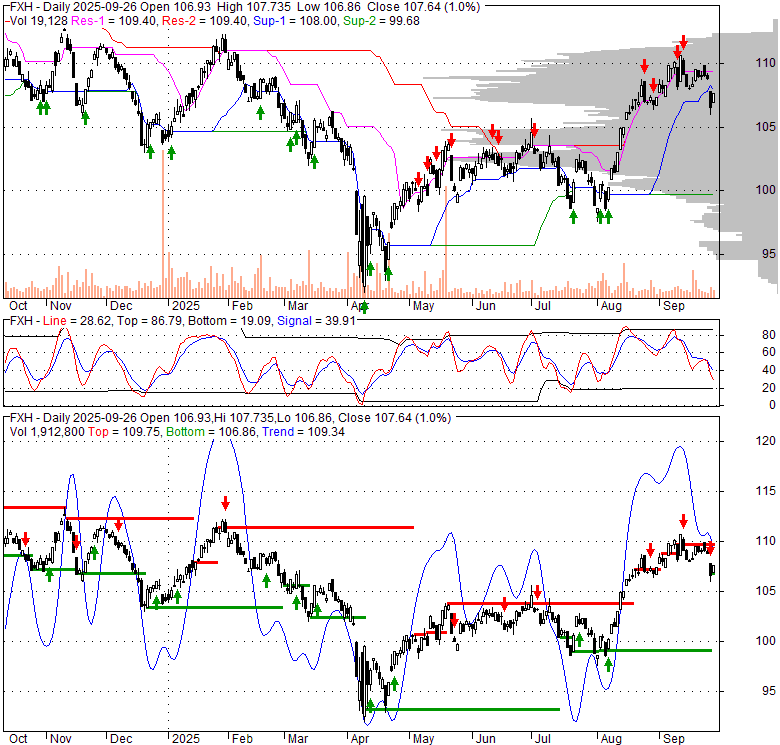The height and width of the screenshot is (745, 780).
Task: Click the 0 oscillator axis label
Action: click(772, 405)
